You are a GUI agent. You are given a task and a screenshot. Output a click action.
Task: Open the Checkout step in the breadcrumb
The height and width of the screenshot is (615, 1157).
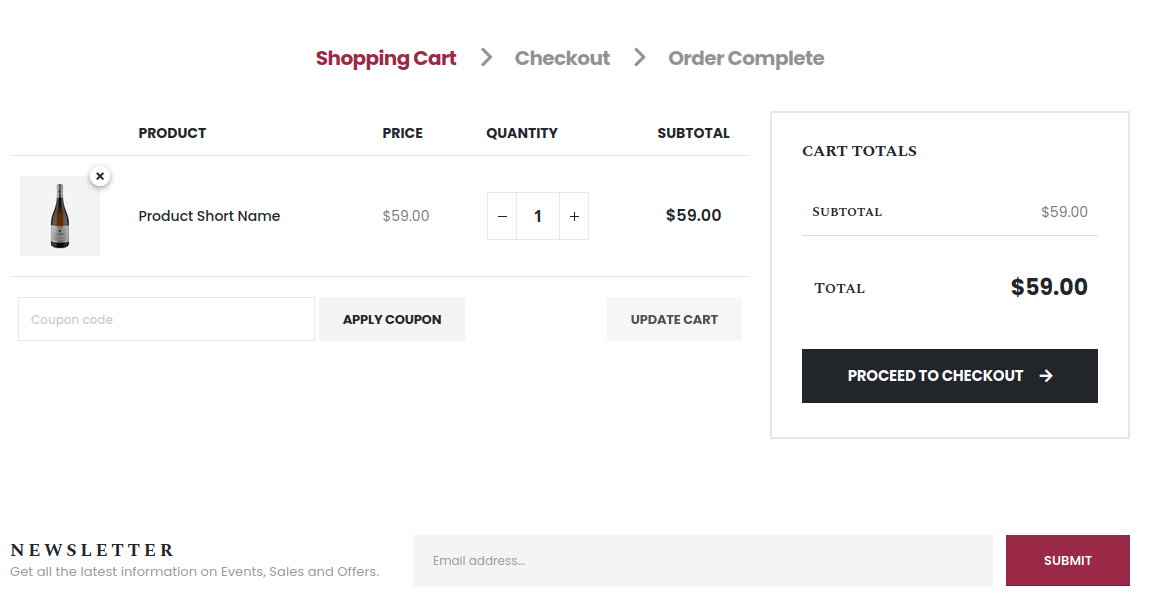click(x=562, y=57)
